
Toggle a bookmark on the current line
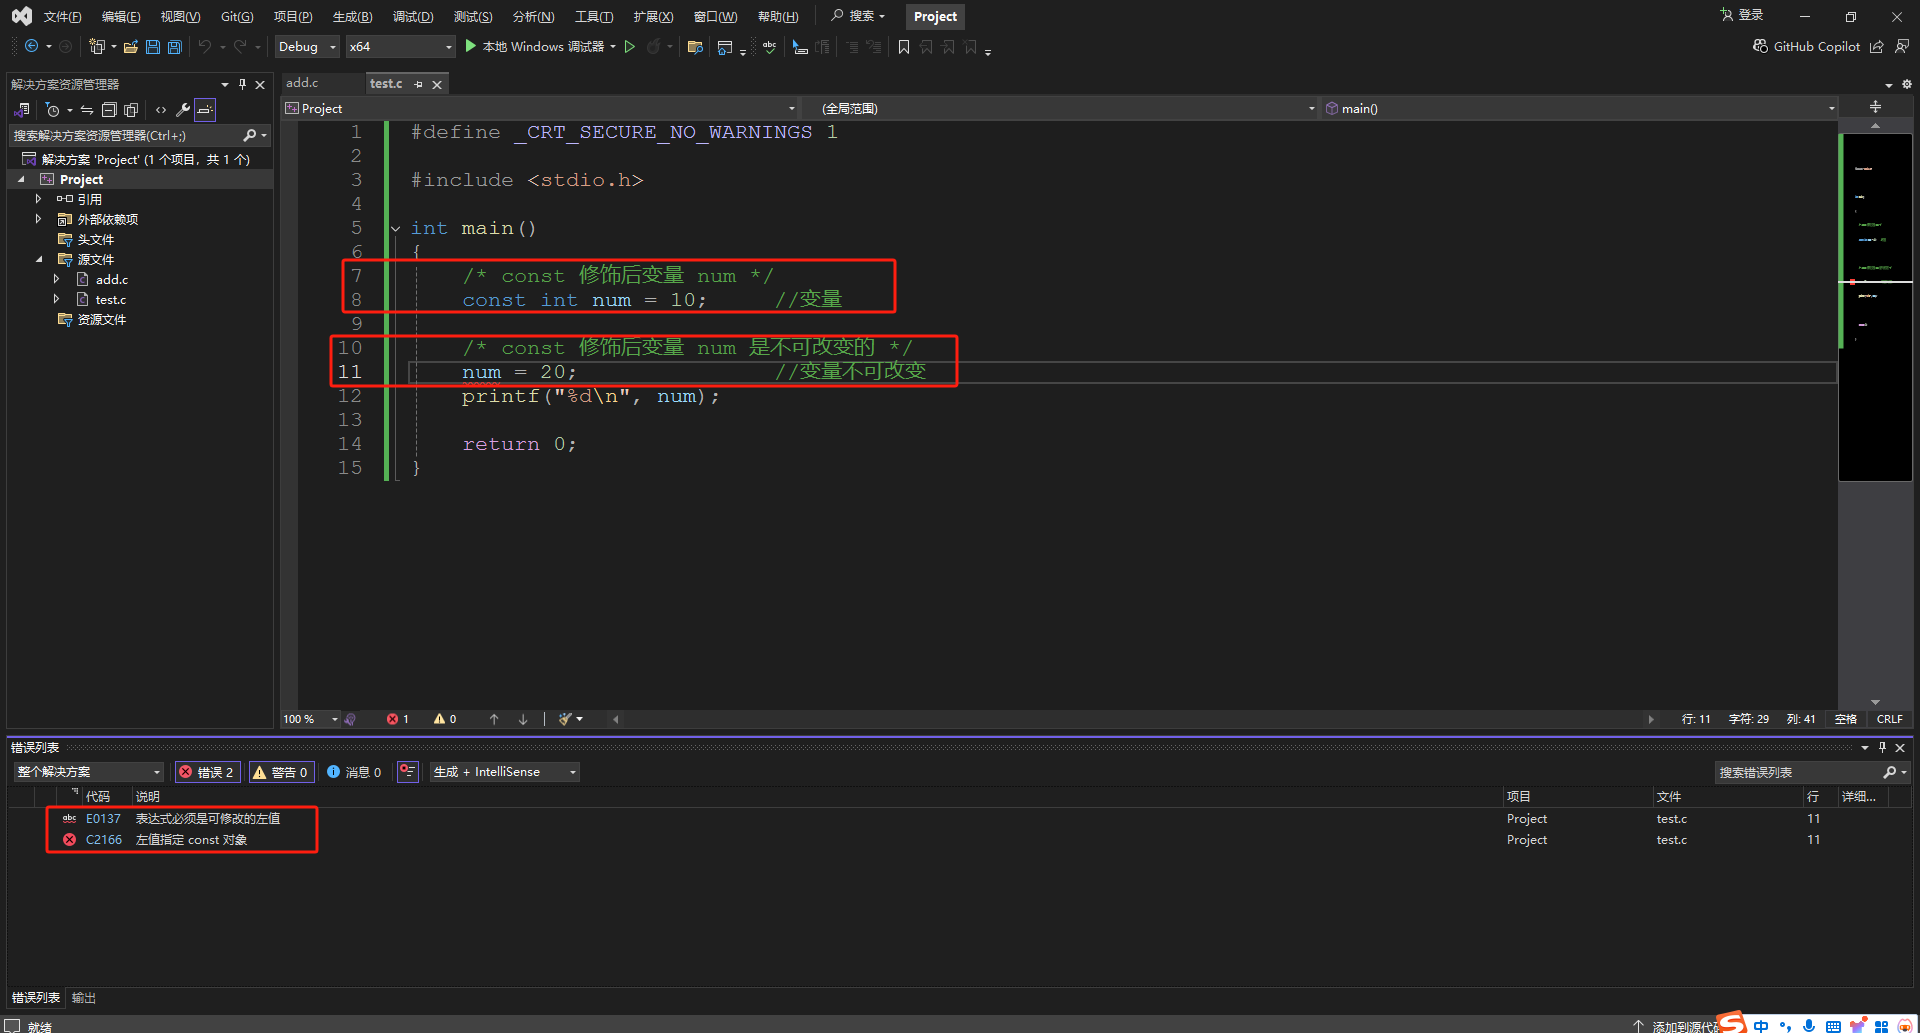[904, 47]
